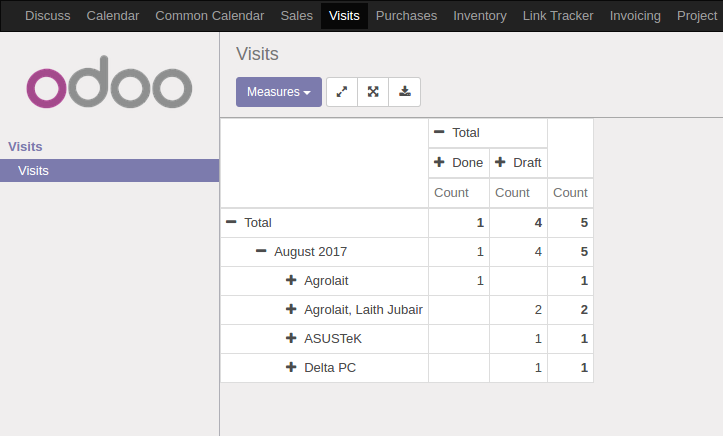Image resolution: width=723 pixels, height=436 pixels.
Task: Open the Sales menu
Action: [x=296, y=16]
